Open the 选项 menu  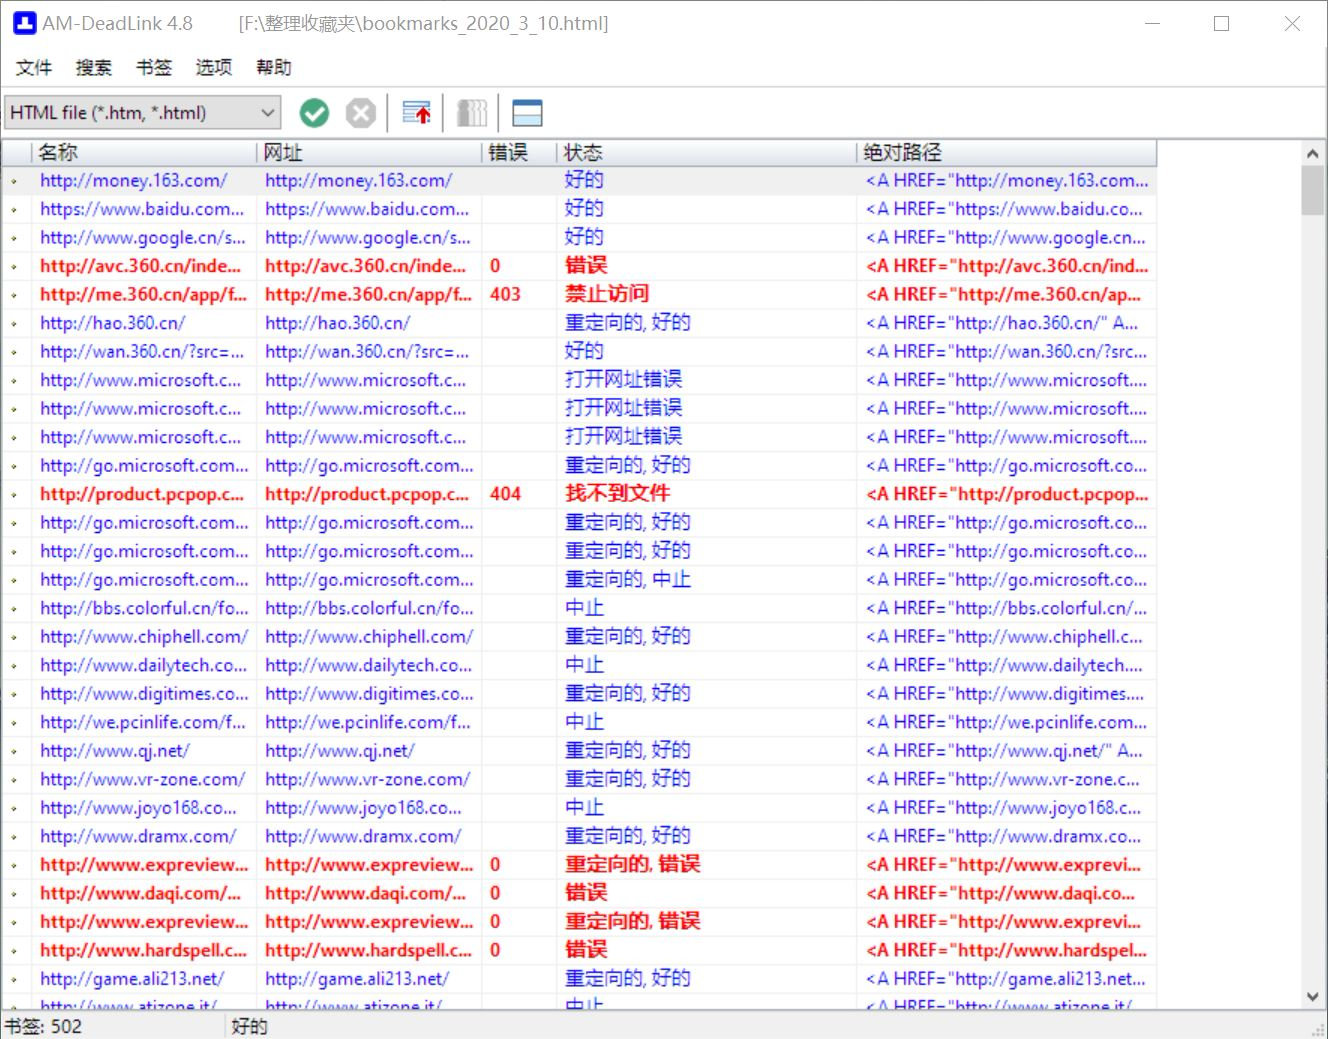(214, 67)
